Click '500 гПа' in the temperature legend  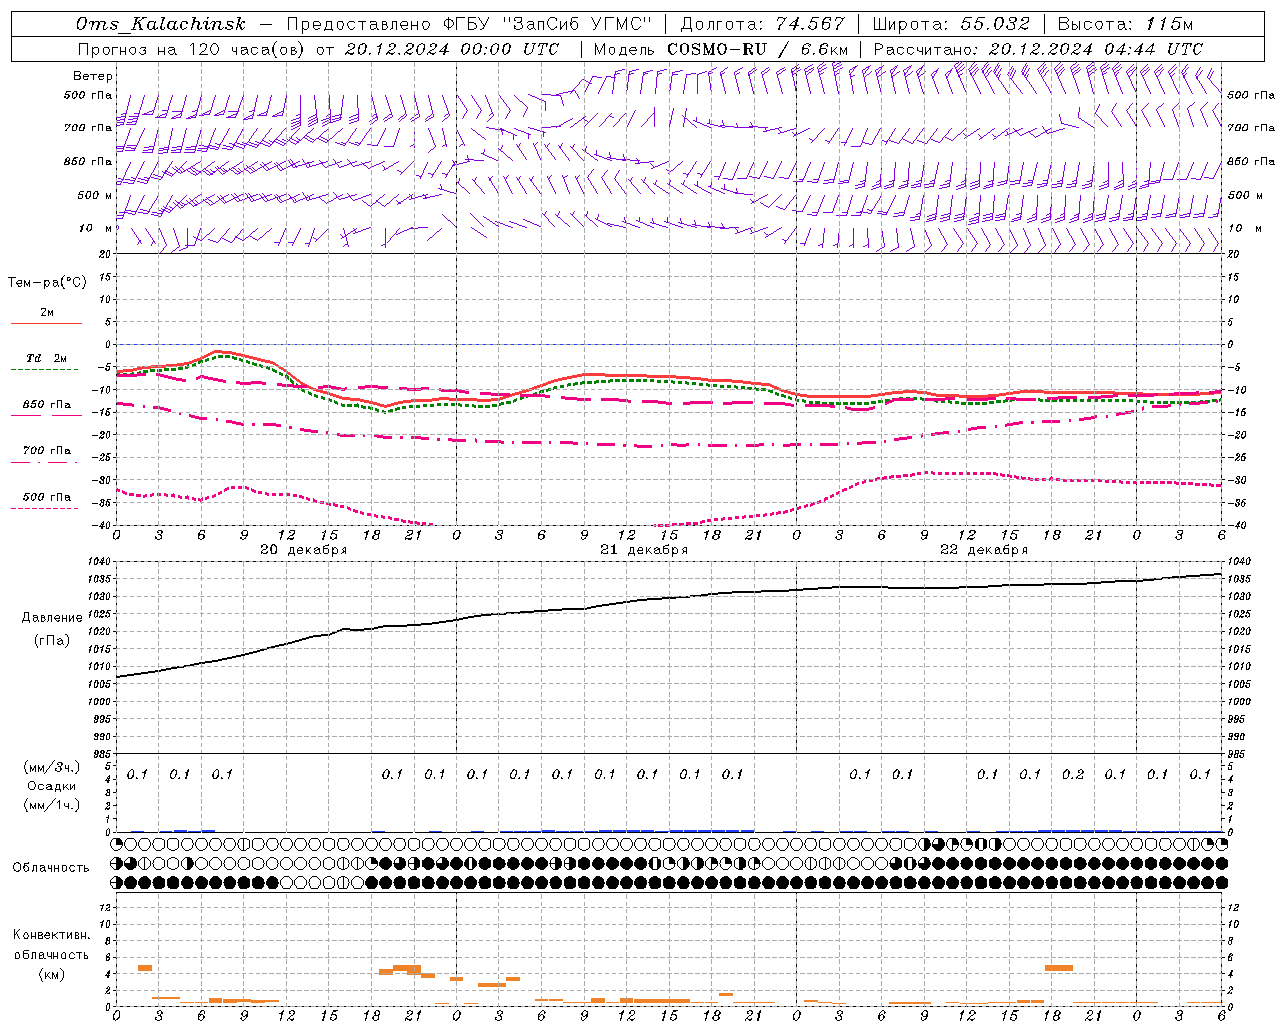[x=47, y=497]
